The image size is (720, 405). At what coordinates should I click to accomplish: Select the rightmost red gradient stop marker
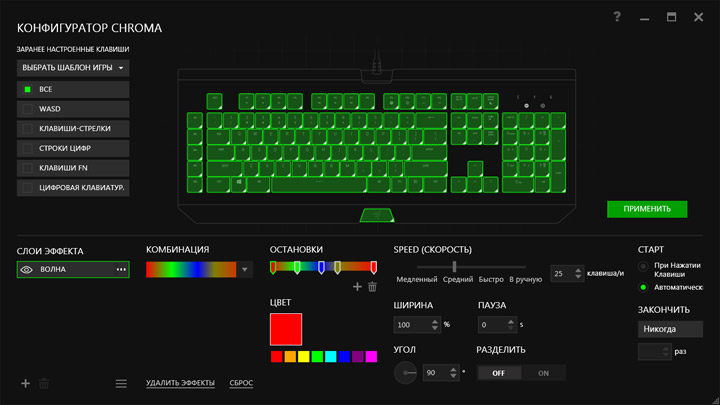(373, 267)
